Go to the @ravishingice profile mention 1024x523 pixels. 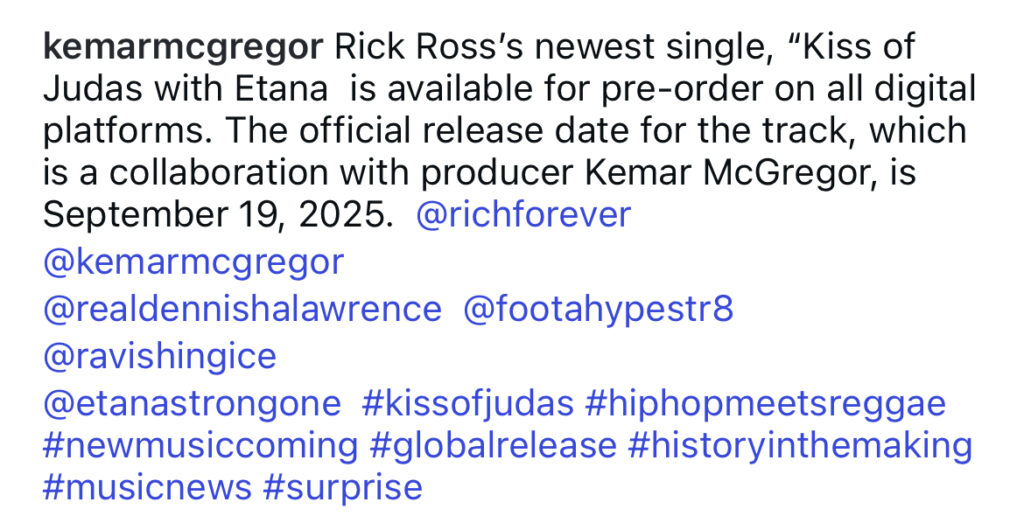[160, 358]
